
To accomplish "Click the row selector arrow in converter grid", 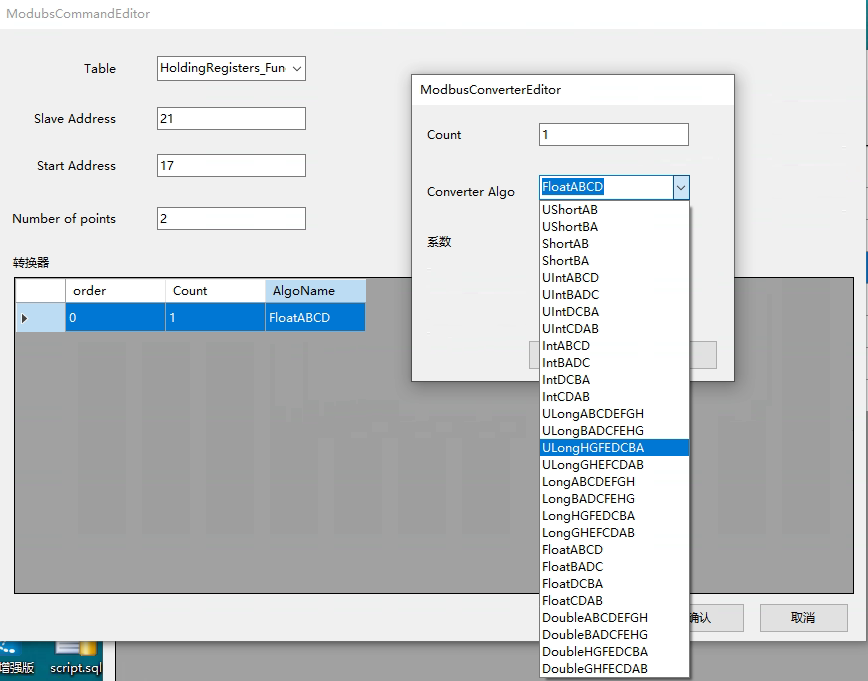I will (25, 318).
